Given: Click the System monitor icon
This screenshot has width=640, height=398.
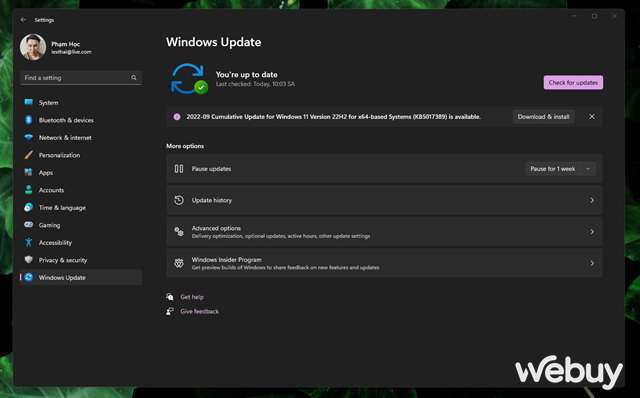Looking at the screenshot, I should [29, 102].
